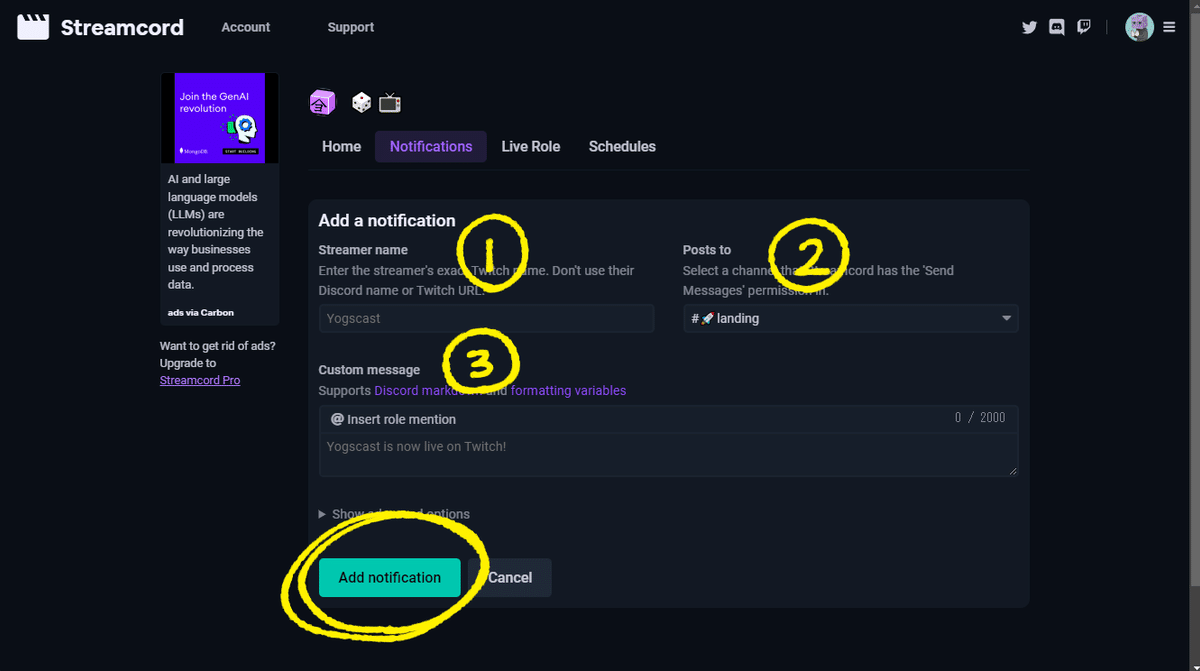Click the GenAI ad banner thumbnail
The image size is (1200, 671).
(x=219, y=117)
